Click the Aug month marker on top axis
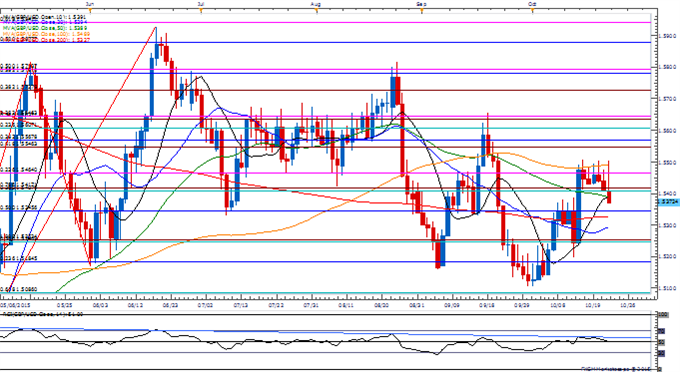Screen dimensions: 680x372 pyautogui.click(x=316, y=4)
